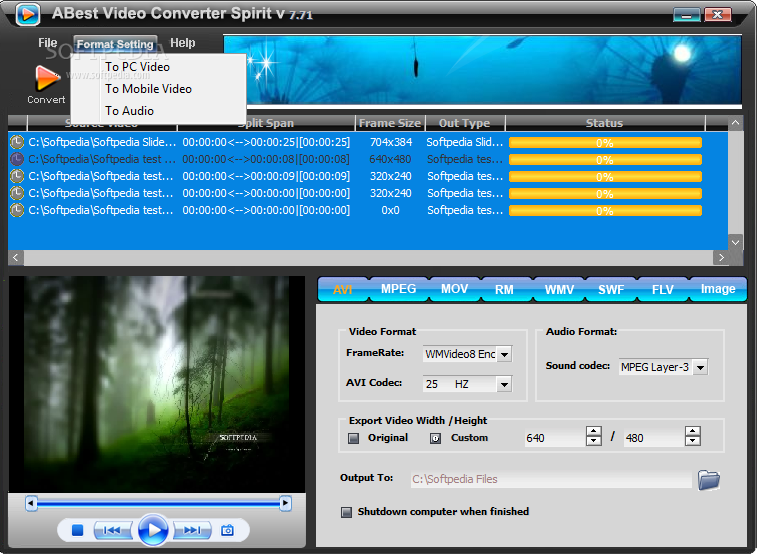The image size is (757, 554).
Task: Click clock icon of the 0x0 frame size row
Action: (x=17, y=210)
